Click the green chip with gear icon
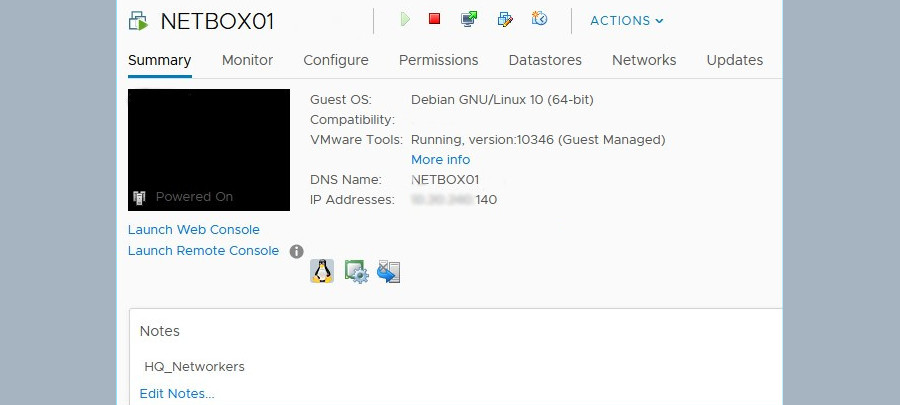 356,271
